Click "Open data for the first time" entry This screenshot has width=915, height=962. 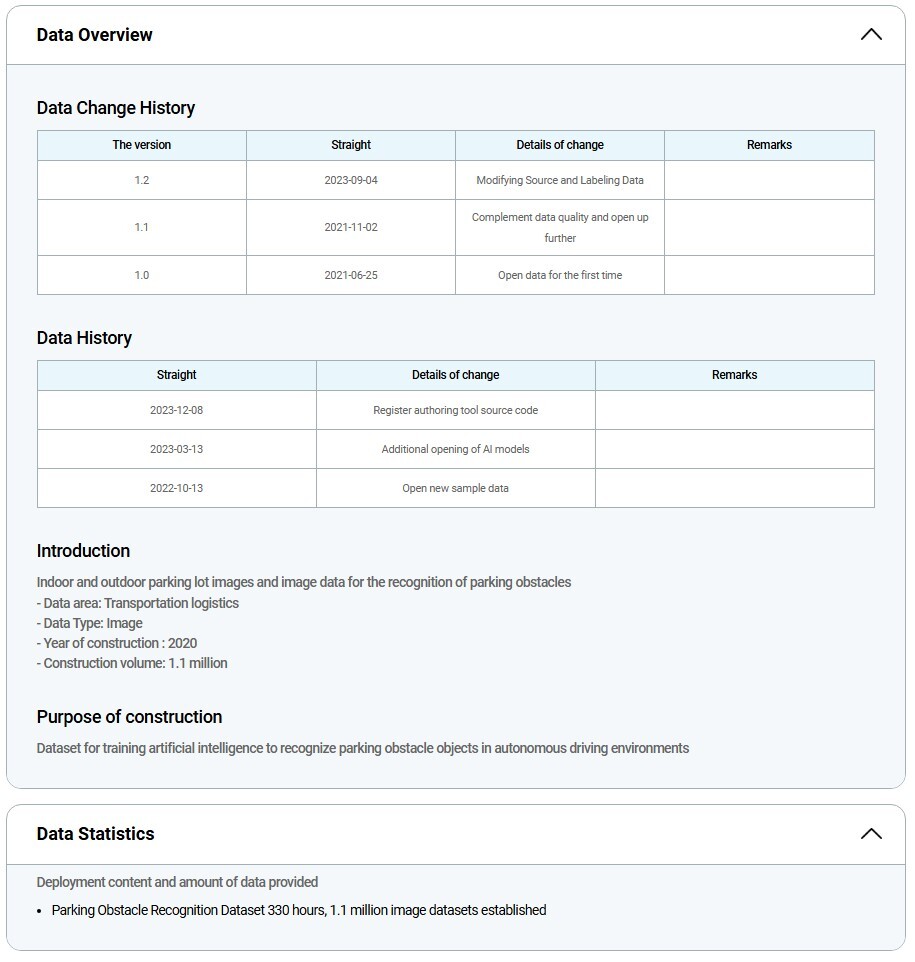[x=560, y=275]
